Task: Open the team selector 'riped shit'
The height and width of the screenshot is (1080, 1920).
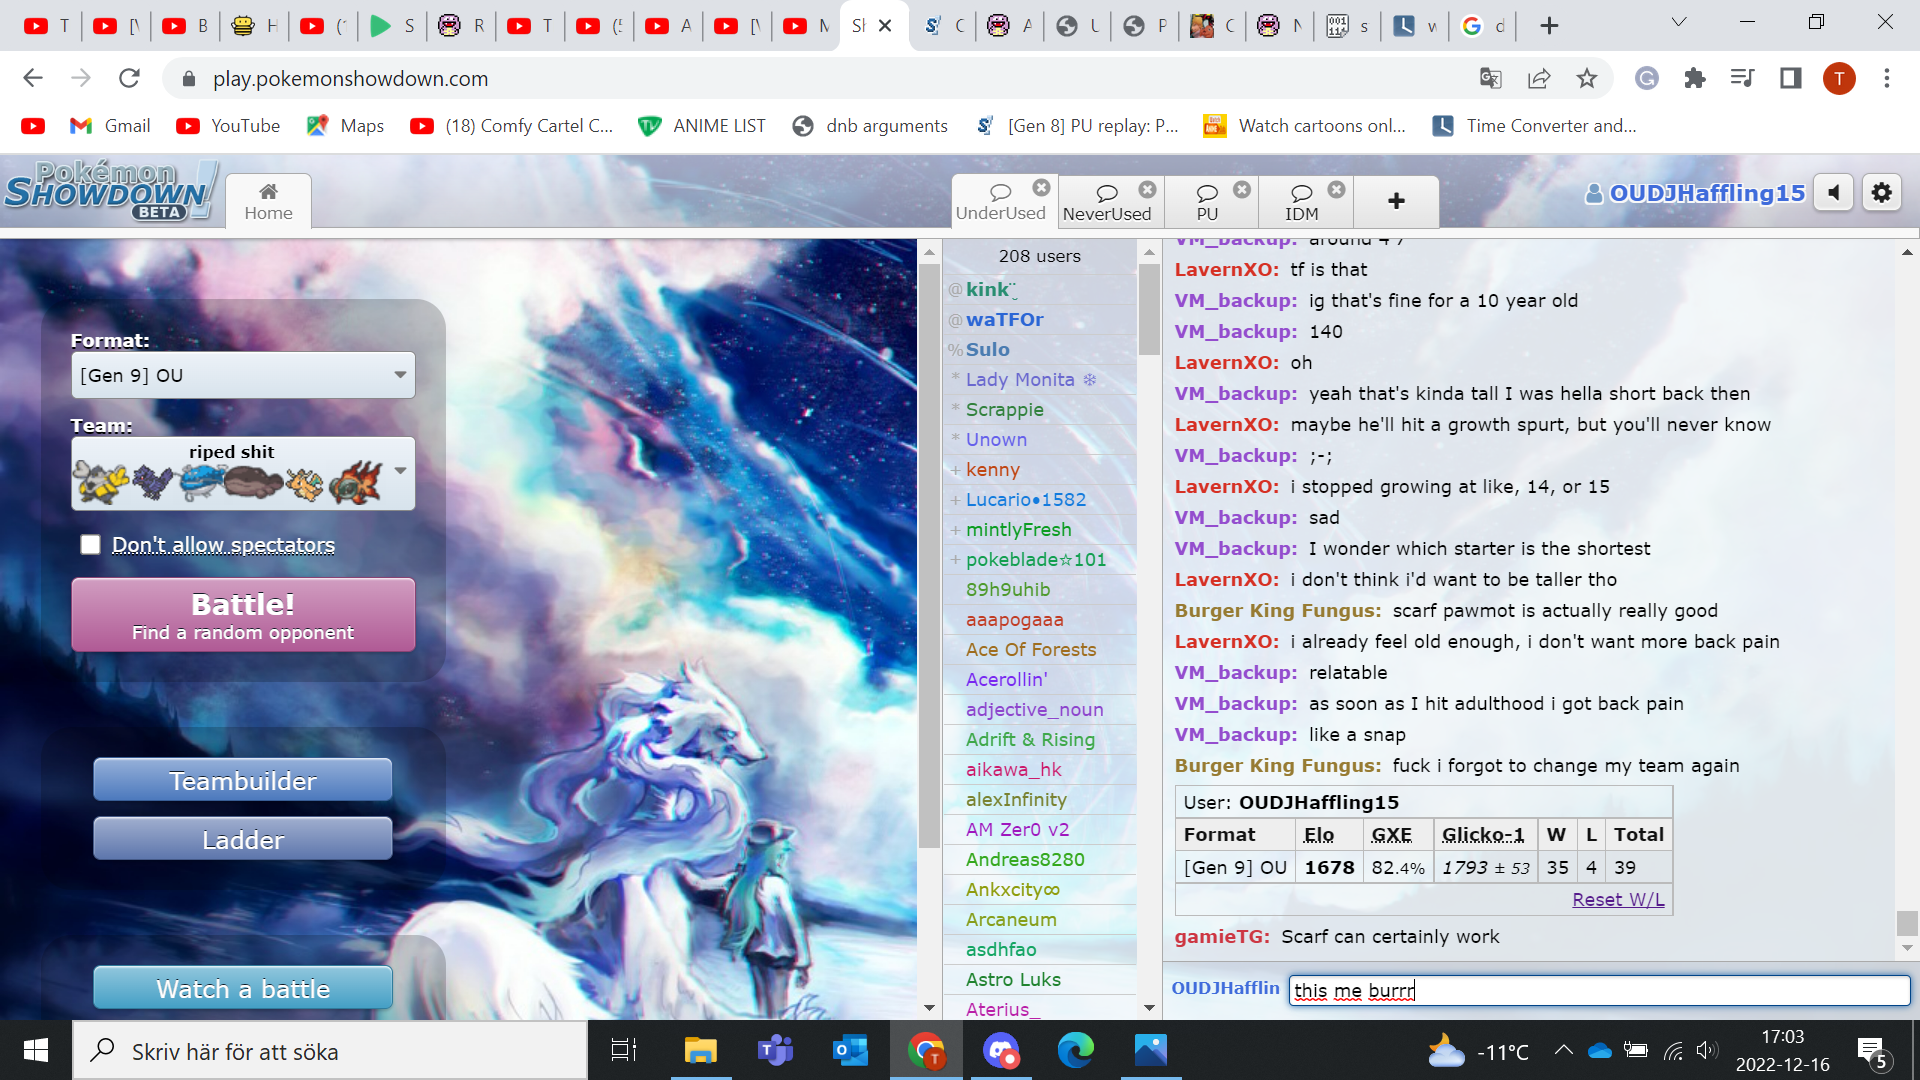Action: coord(243,473)
